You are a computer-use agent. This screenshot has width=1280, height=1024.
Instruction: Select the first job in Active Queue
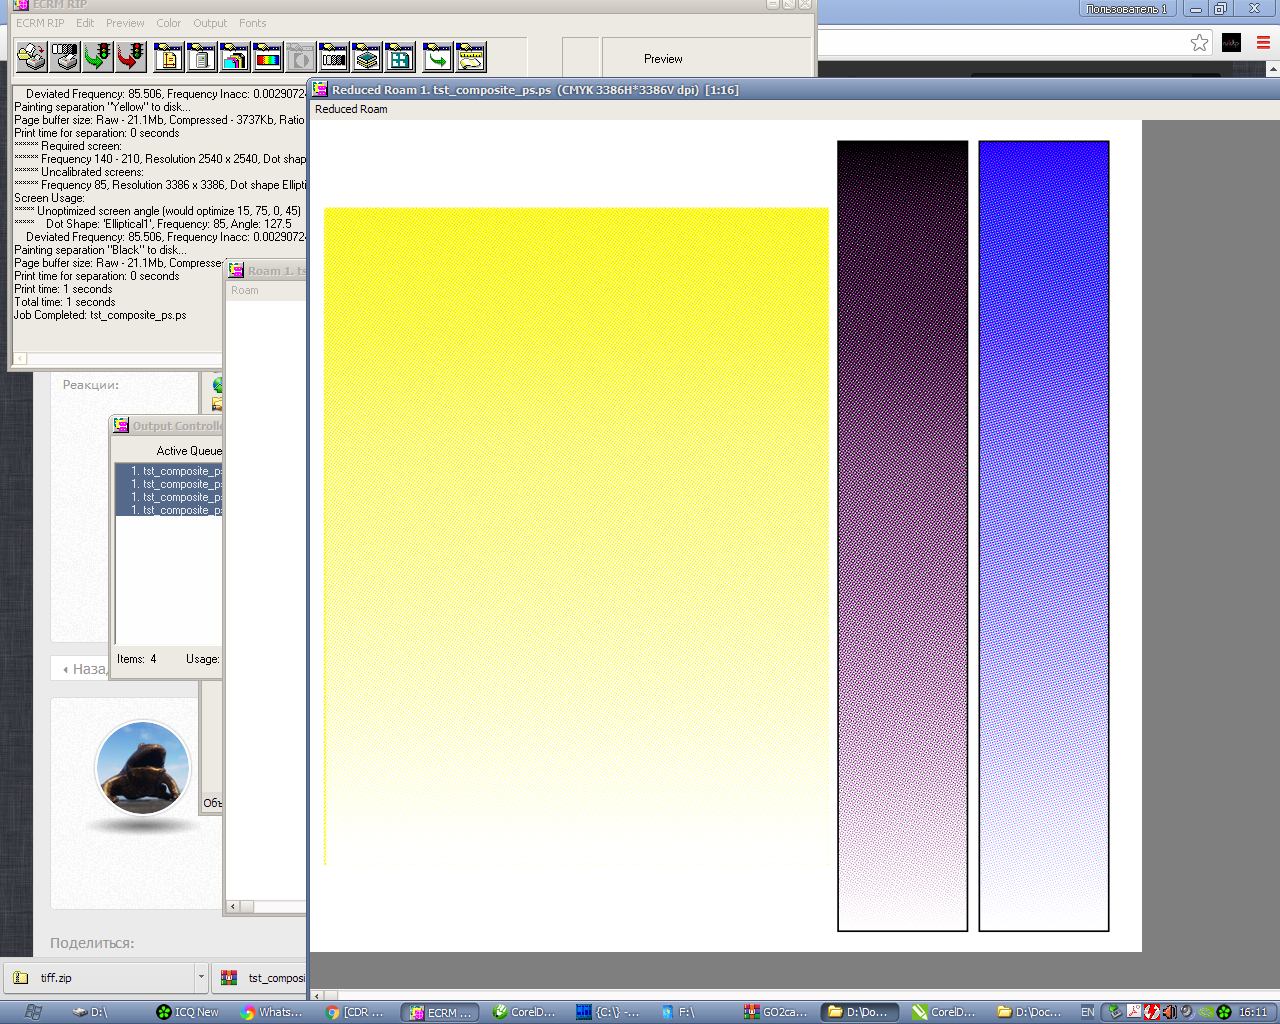(170, 471)
